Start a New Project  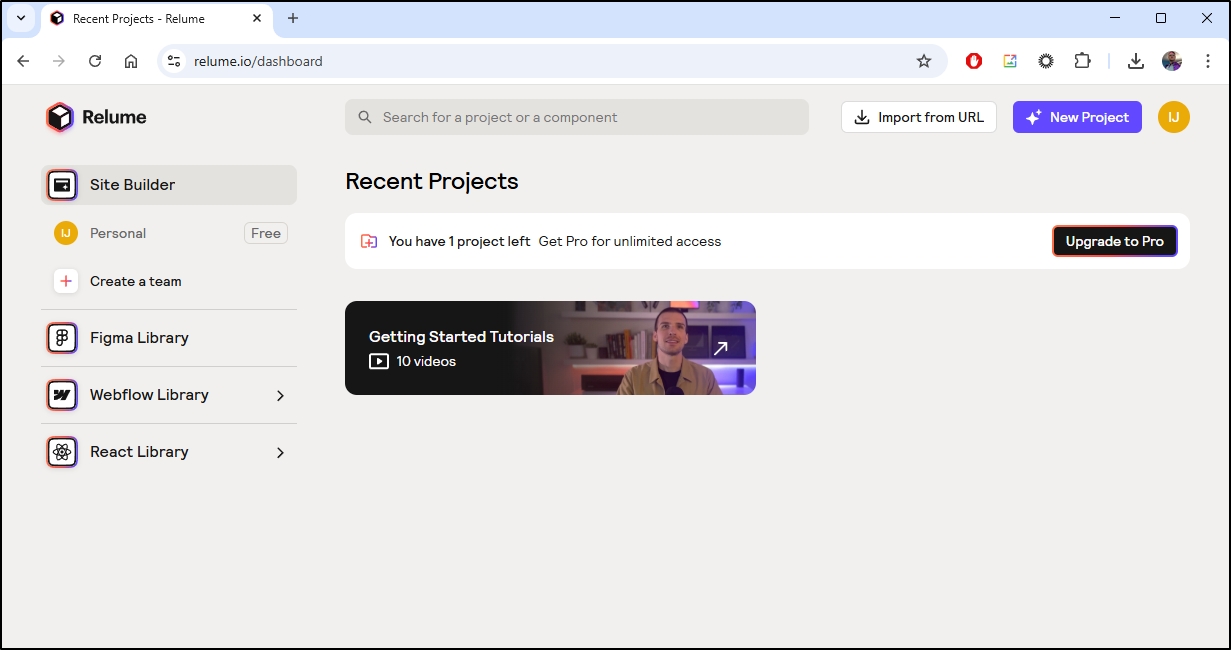(x=1077, y=117)
